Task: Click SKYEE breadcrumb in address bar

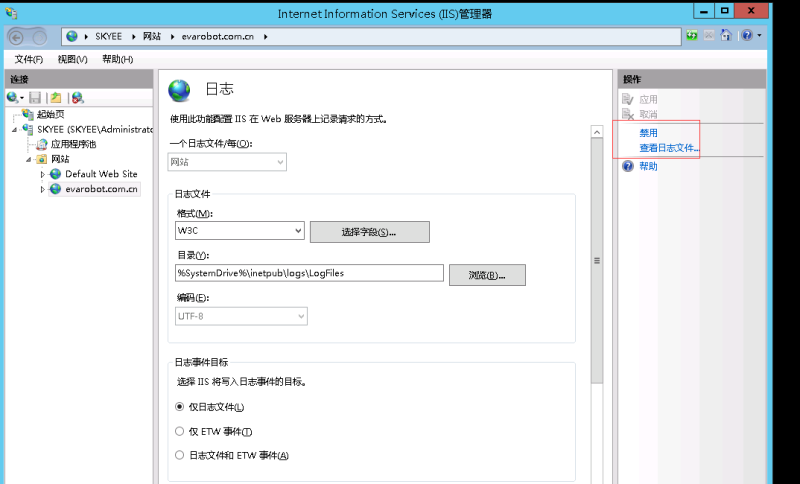Action: (109, 37)
